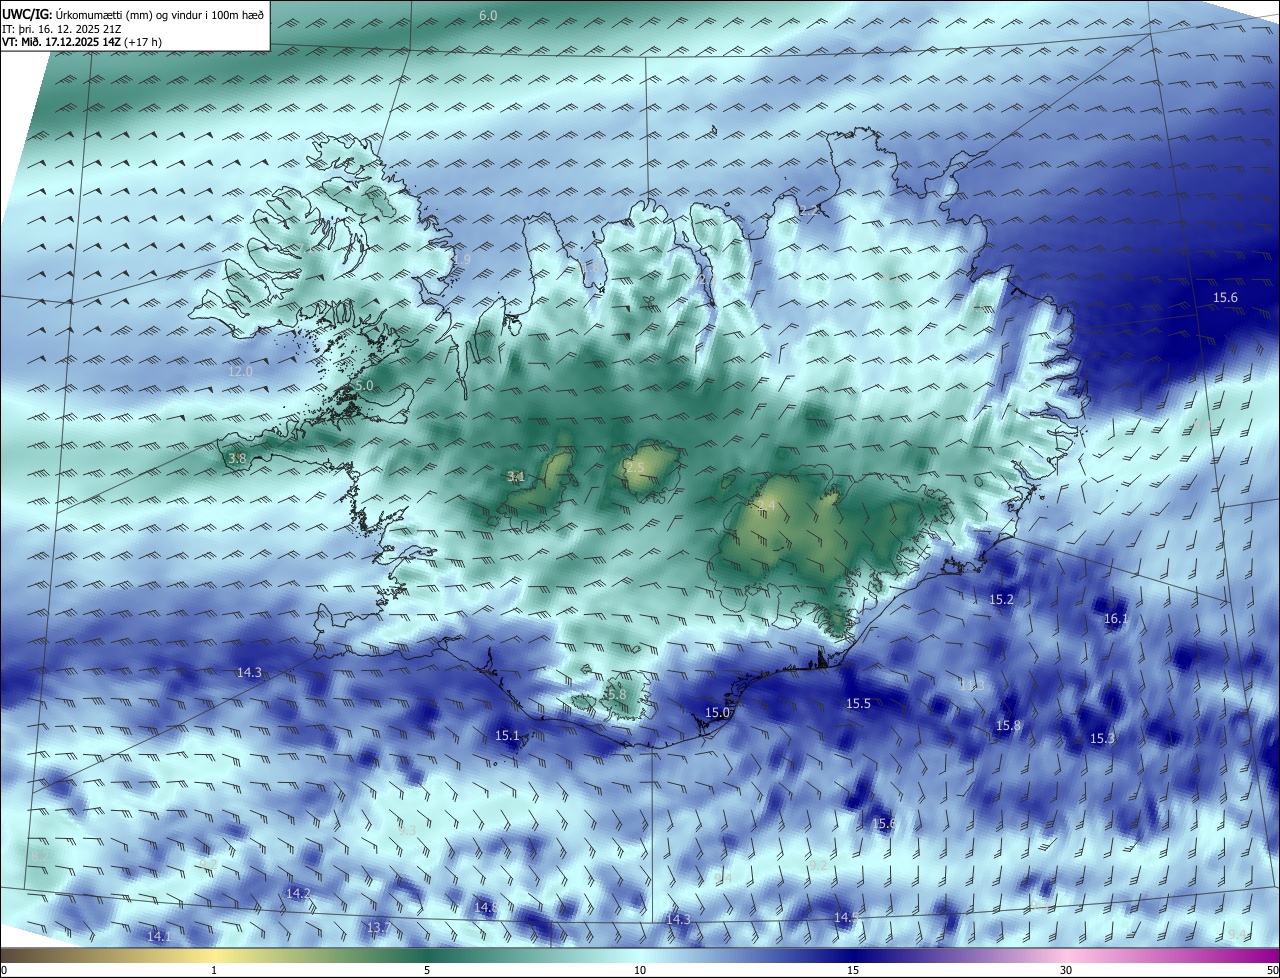Click the 15.2 value label
Viewport: 1280px width, 978px height.
tap(1001, 600)
